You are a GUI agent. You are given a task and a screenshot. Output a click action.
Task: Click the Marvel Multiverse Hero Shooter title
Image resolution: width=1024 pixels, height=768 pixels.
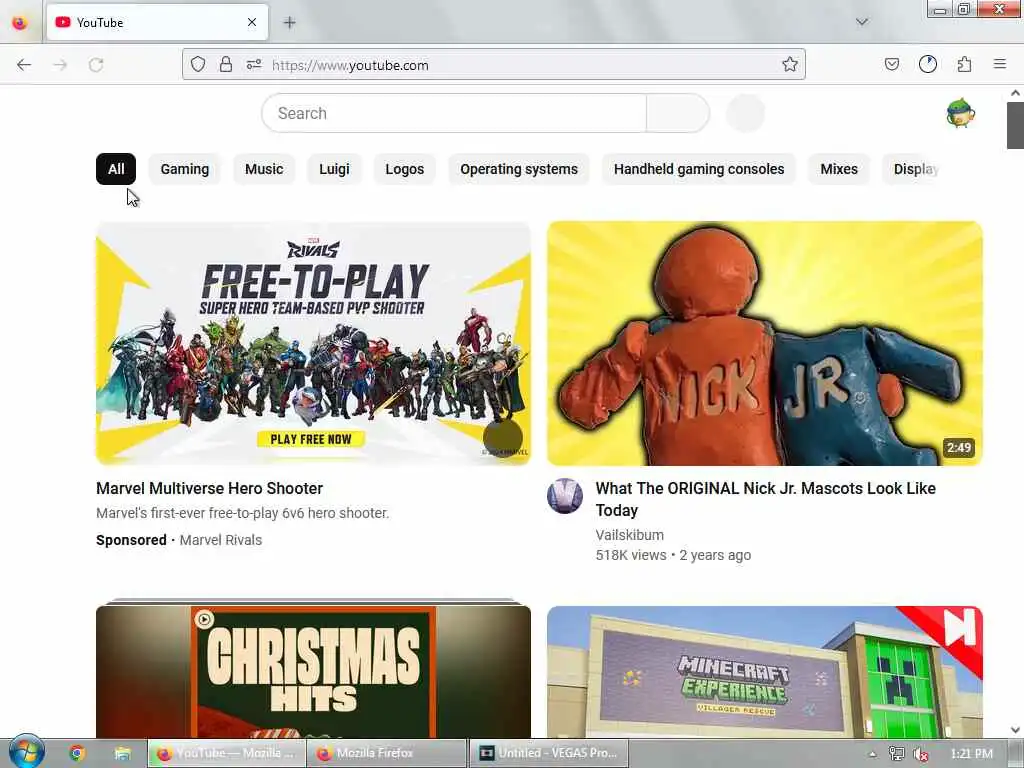(210, 488)
